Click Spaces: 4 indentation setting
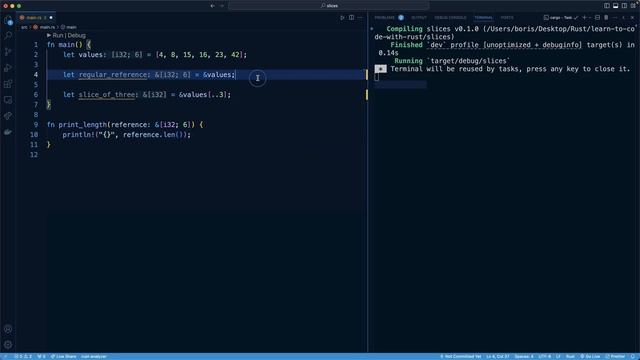Viewport: 640px width, 360px height. click(524, 356)
